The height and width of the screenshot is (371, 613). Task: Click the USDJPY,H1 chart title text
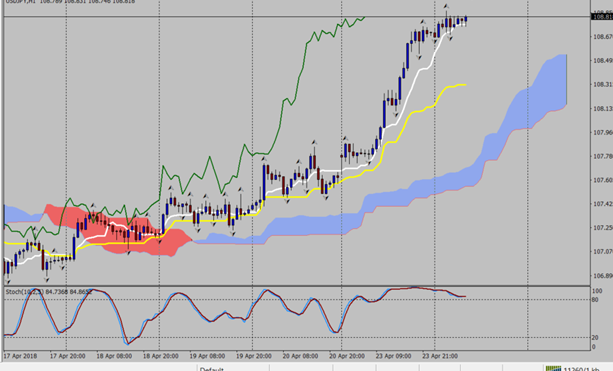point(22,2)
